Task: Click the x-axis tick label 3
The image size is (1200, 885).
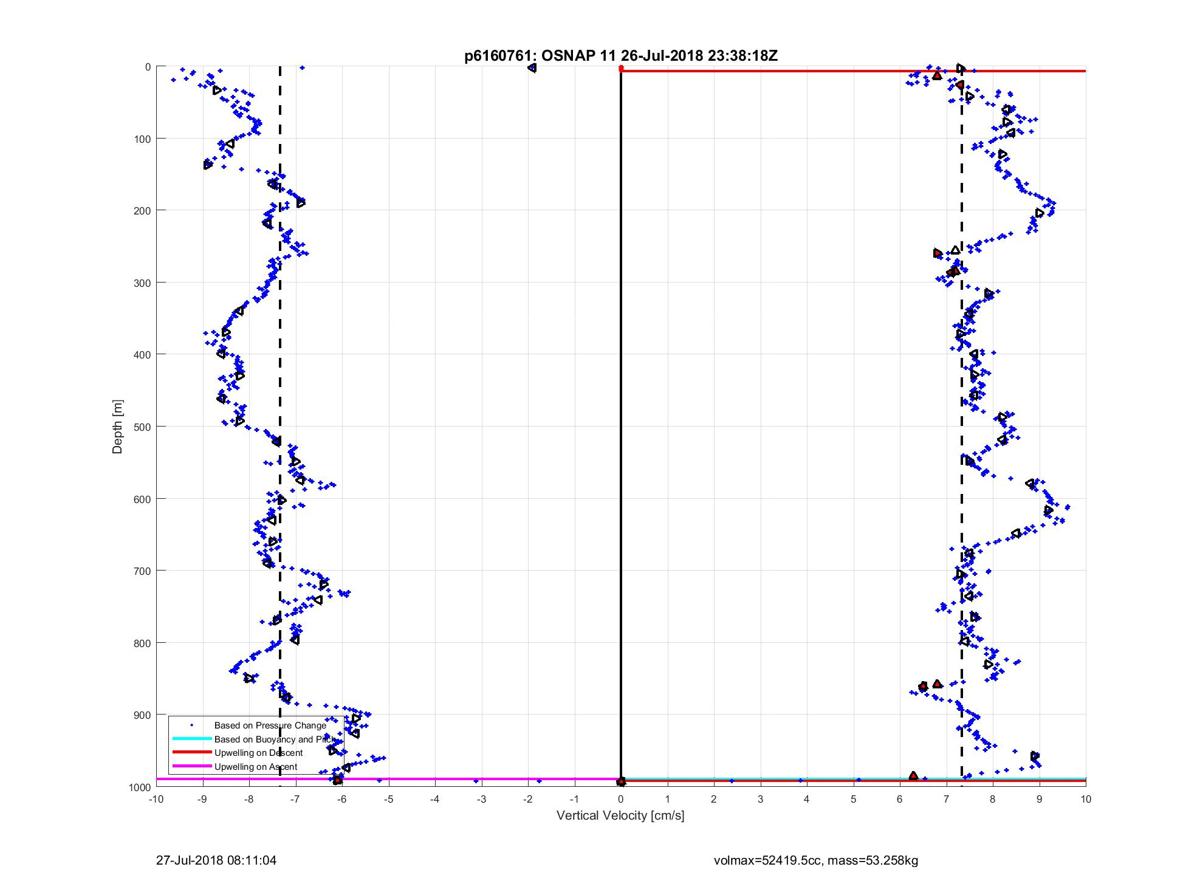Action: coord(760,799)
